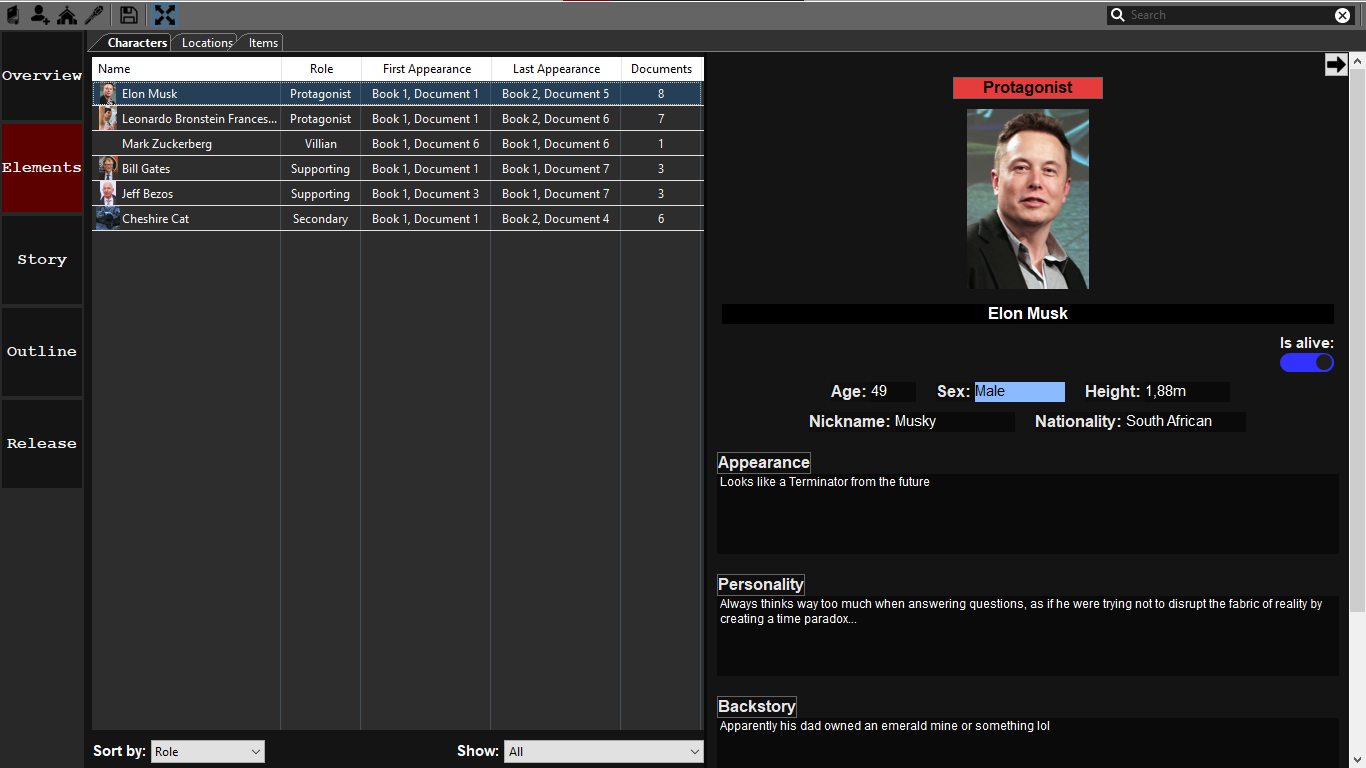Click the add item tool icon
Viewport: 1366px width, 768px height.
tap(94, 15)
